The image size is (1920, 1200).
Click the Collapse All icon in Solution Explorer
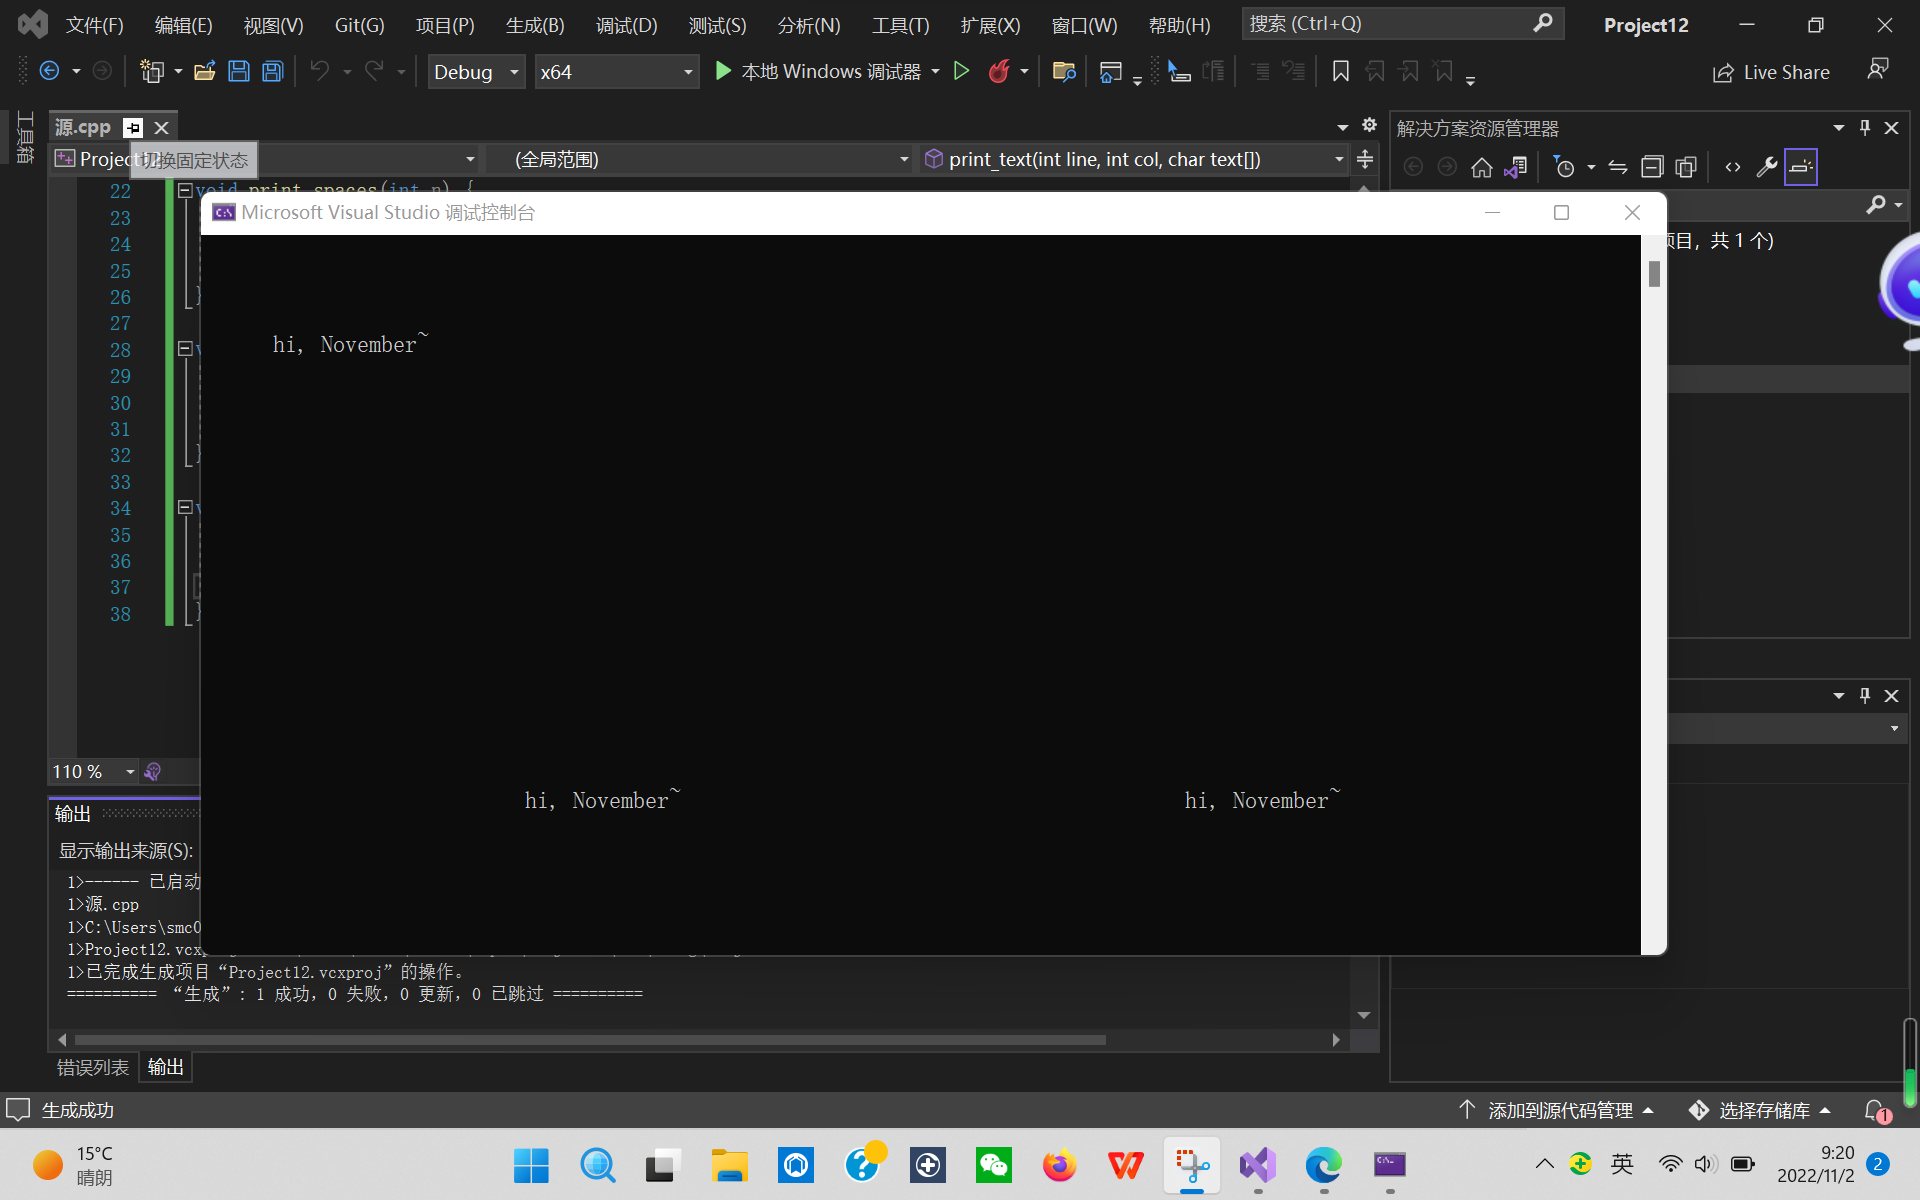click(x=1652, y=167)
